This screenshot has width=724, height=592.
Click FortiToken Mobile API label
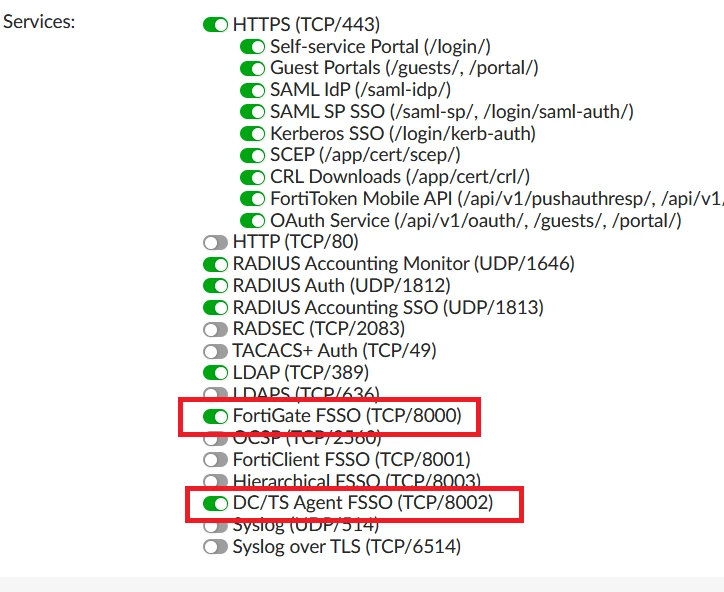[497, 199]
